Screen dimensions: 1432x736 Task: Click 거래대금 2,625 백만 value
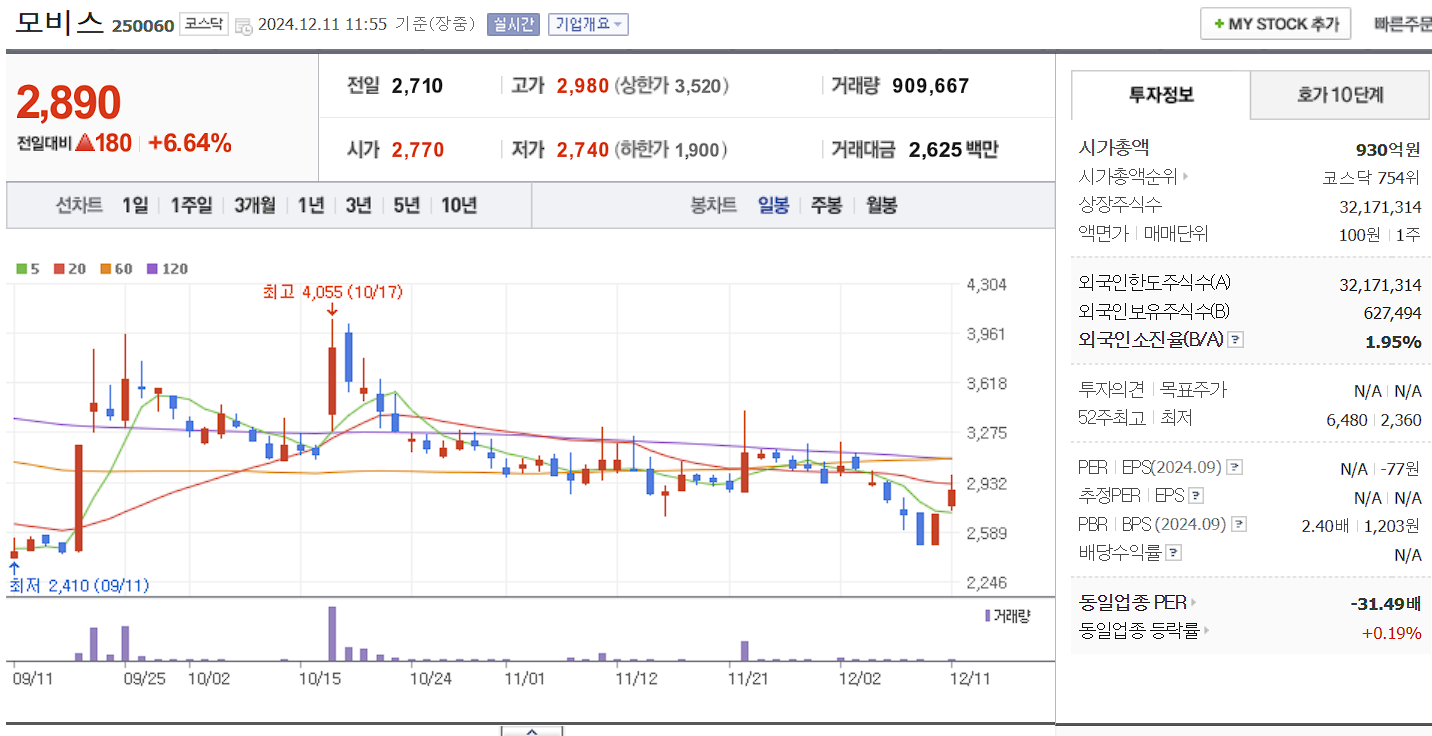pyautogui.click(x=953, y=150)
